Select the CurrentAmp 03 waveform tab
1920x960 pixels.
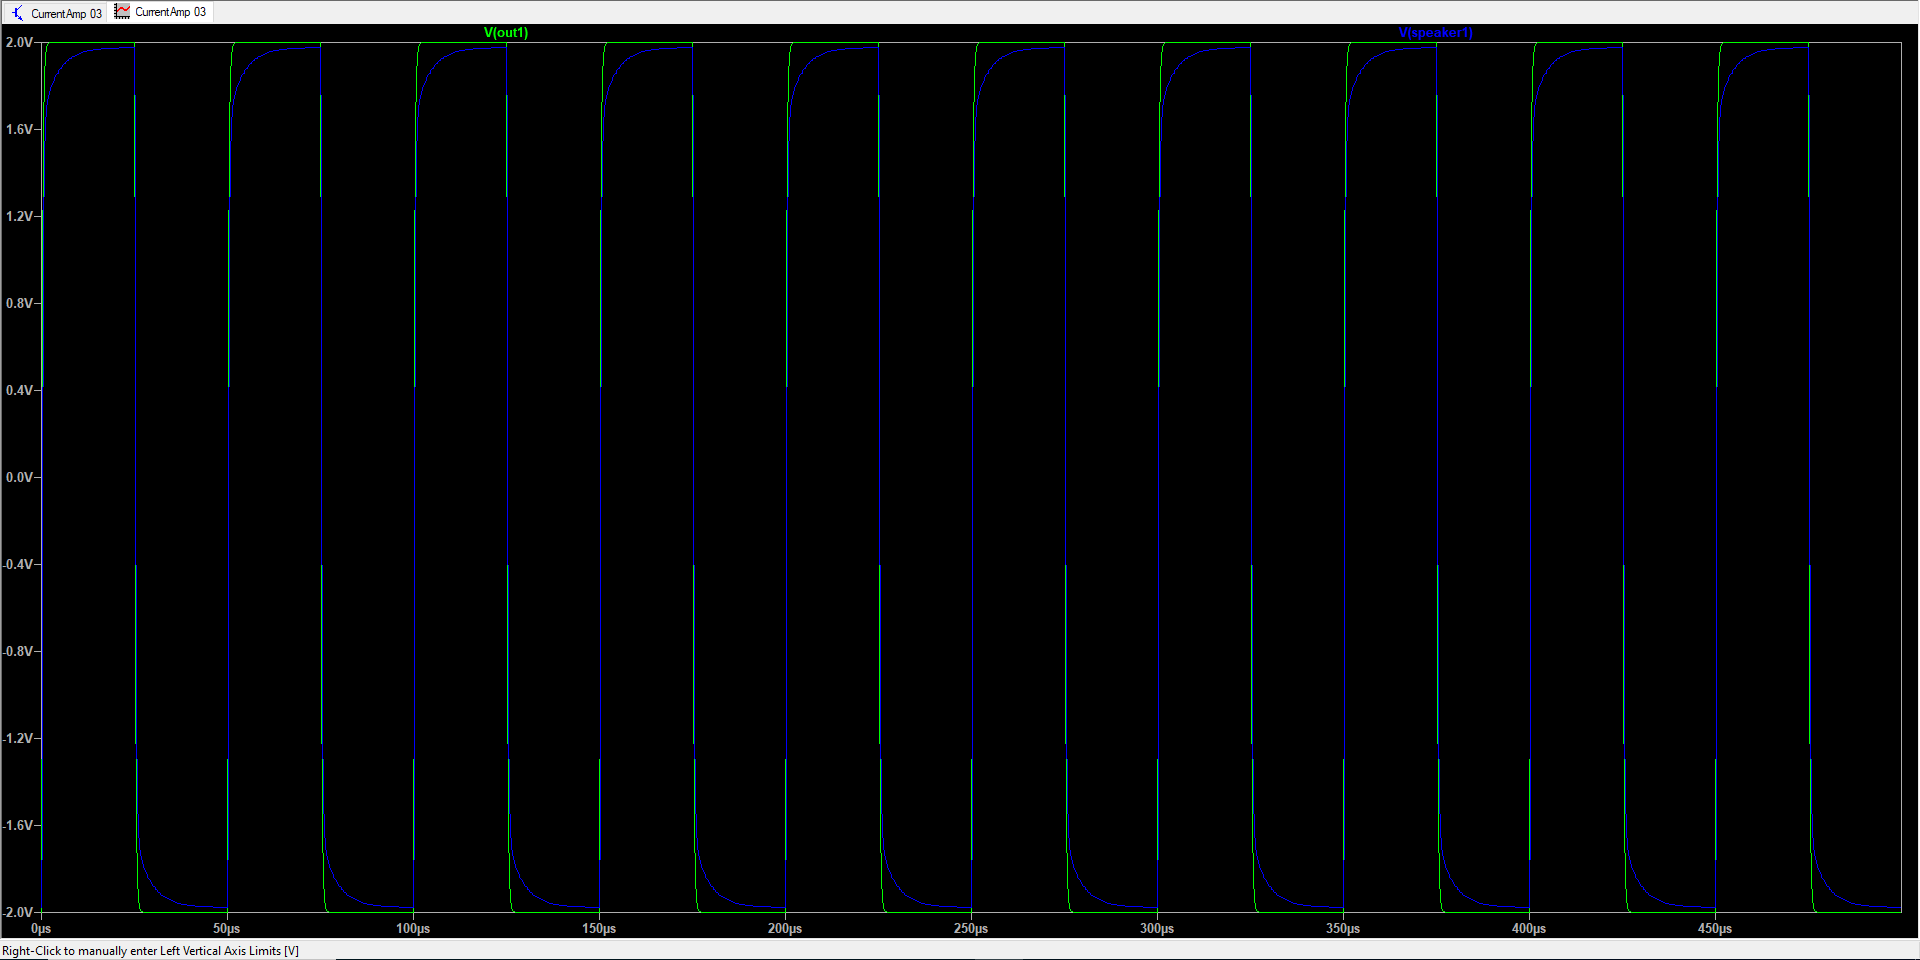tap(161, 12)
